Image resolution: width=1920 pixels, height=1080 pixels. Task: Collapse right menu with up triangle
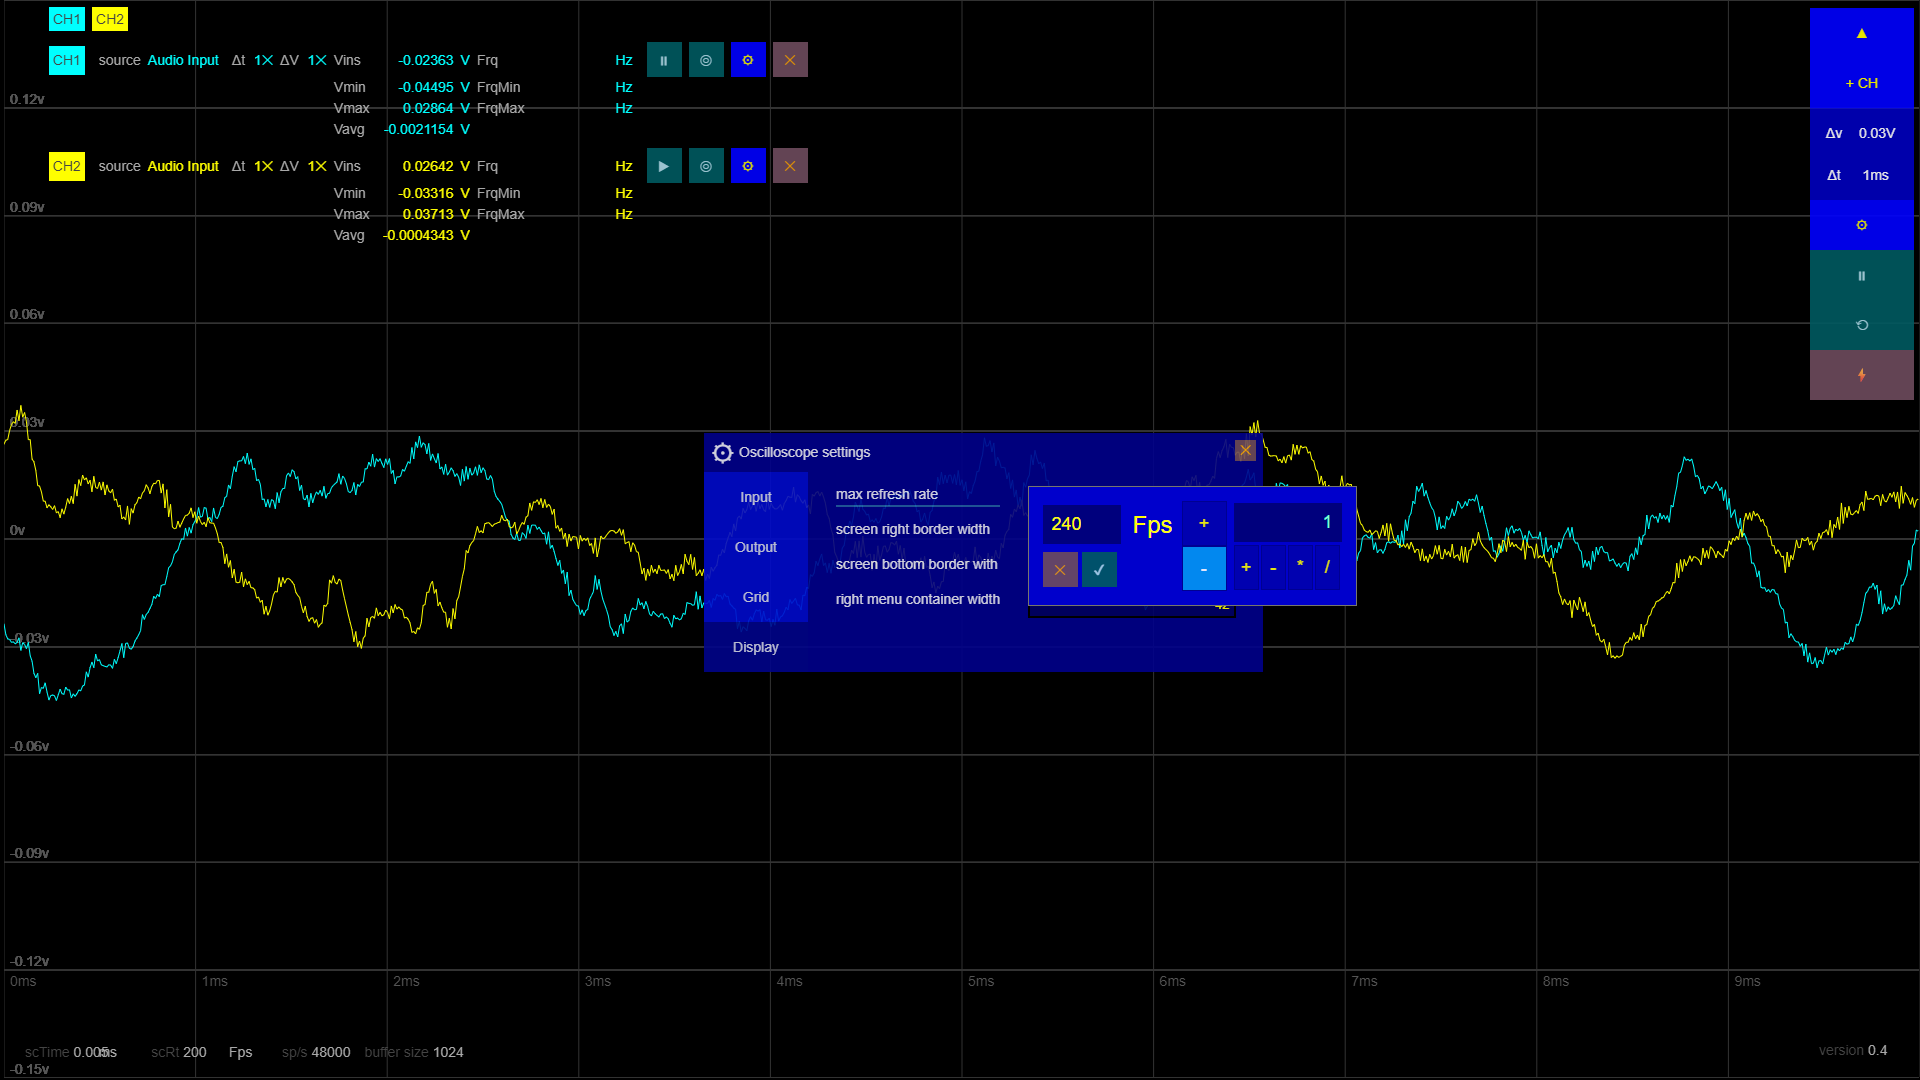[x=1861, y=33]
